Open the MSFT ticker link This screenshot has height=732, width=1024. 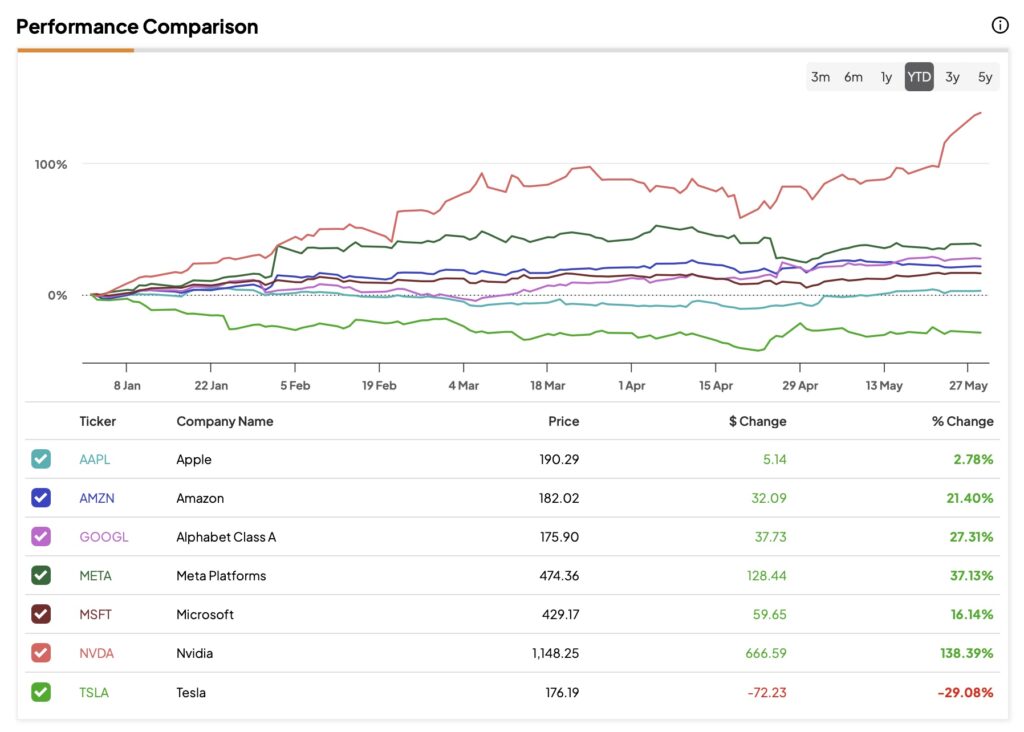[95, 614]
